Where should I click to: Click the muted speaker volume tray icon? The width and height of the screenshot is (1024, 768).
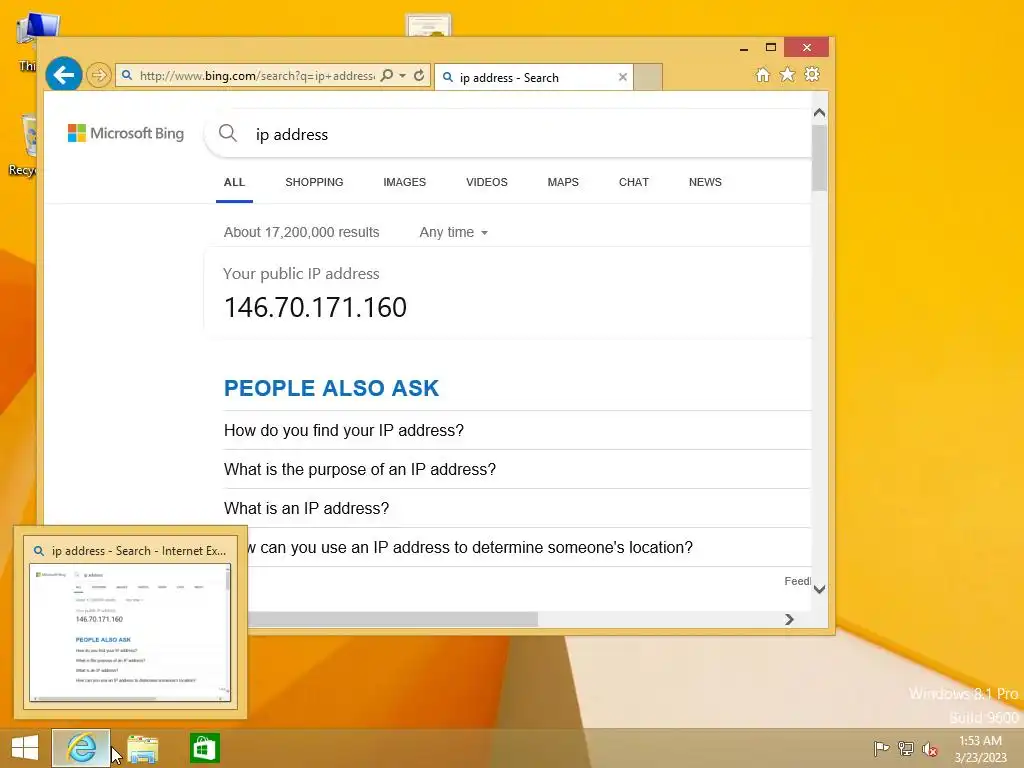point(930,748)
